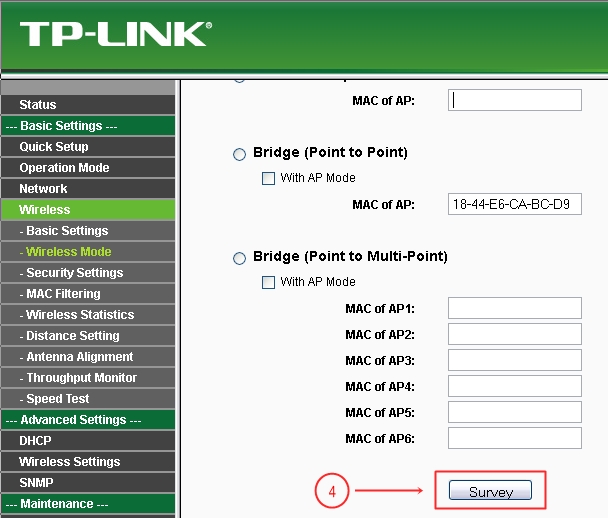Click the Maintenance section header
The image size is (608, 518).
(x=88, y=503)
